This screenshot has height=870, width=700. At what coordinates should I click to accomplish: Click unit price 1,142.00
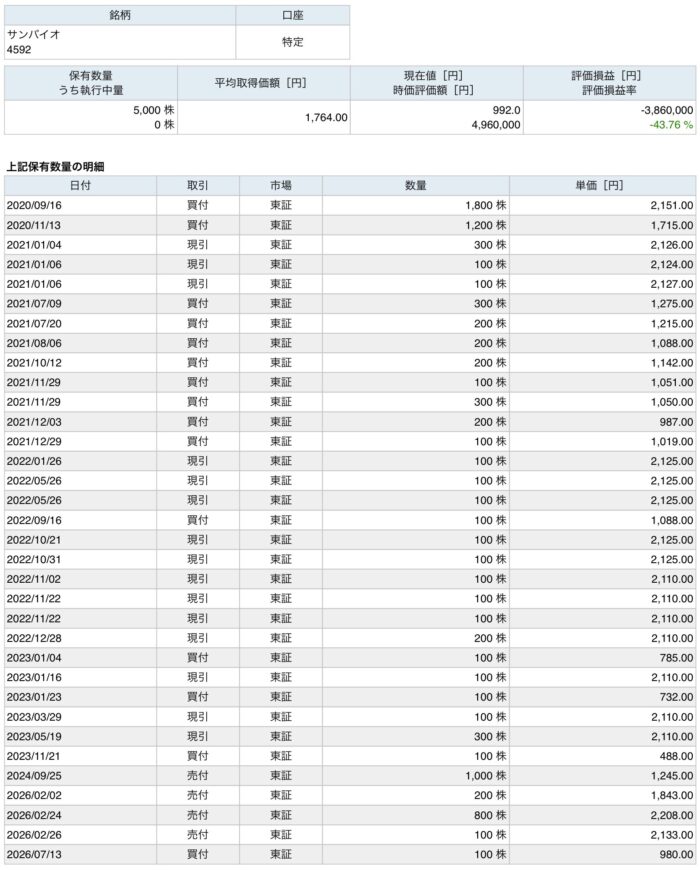pyautogui.click(x=672, y=363)
